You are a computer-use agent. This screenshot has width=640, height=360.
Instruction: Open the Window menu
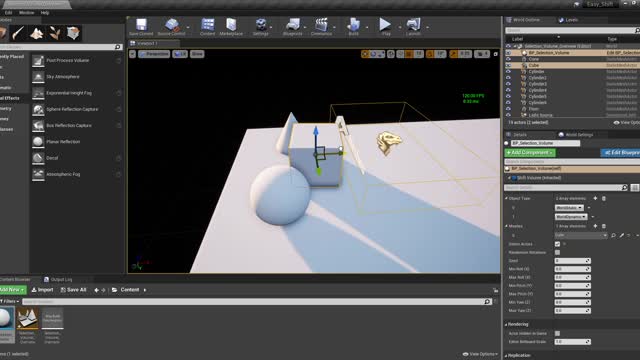pos(27,13)
